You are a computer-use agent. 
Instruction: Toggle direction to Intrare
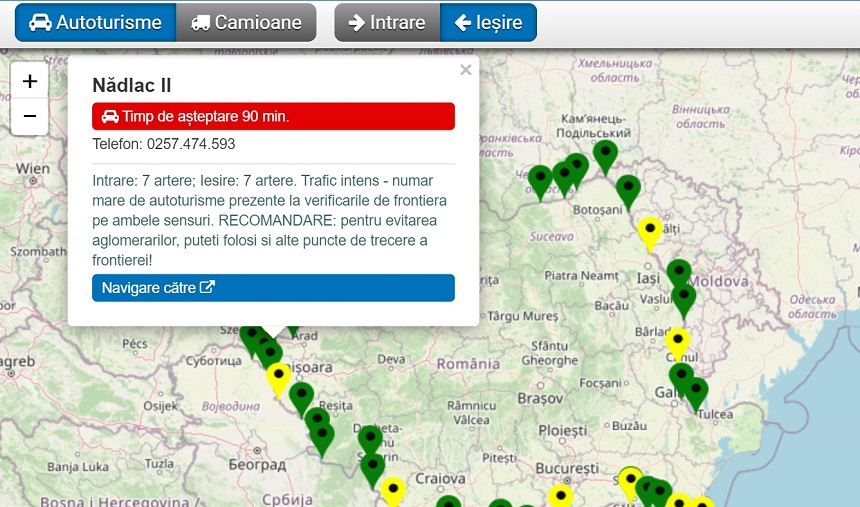pos(387,22)
